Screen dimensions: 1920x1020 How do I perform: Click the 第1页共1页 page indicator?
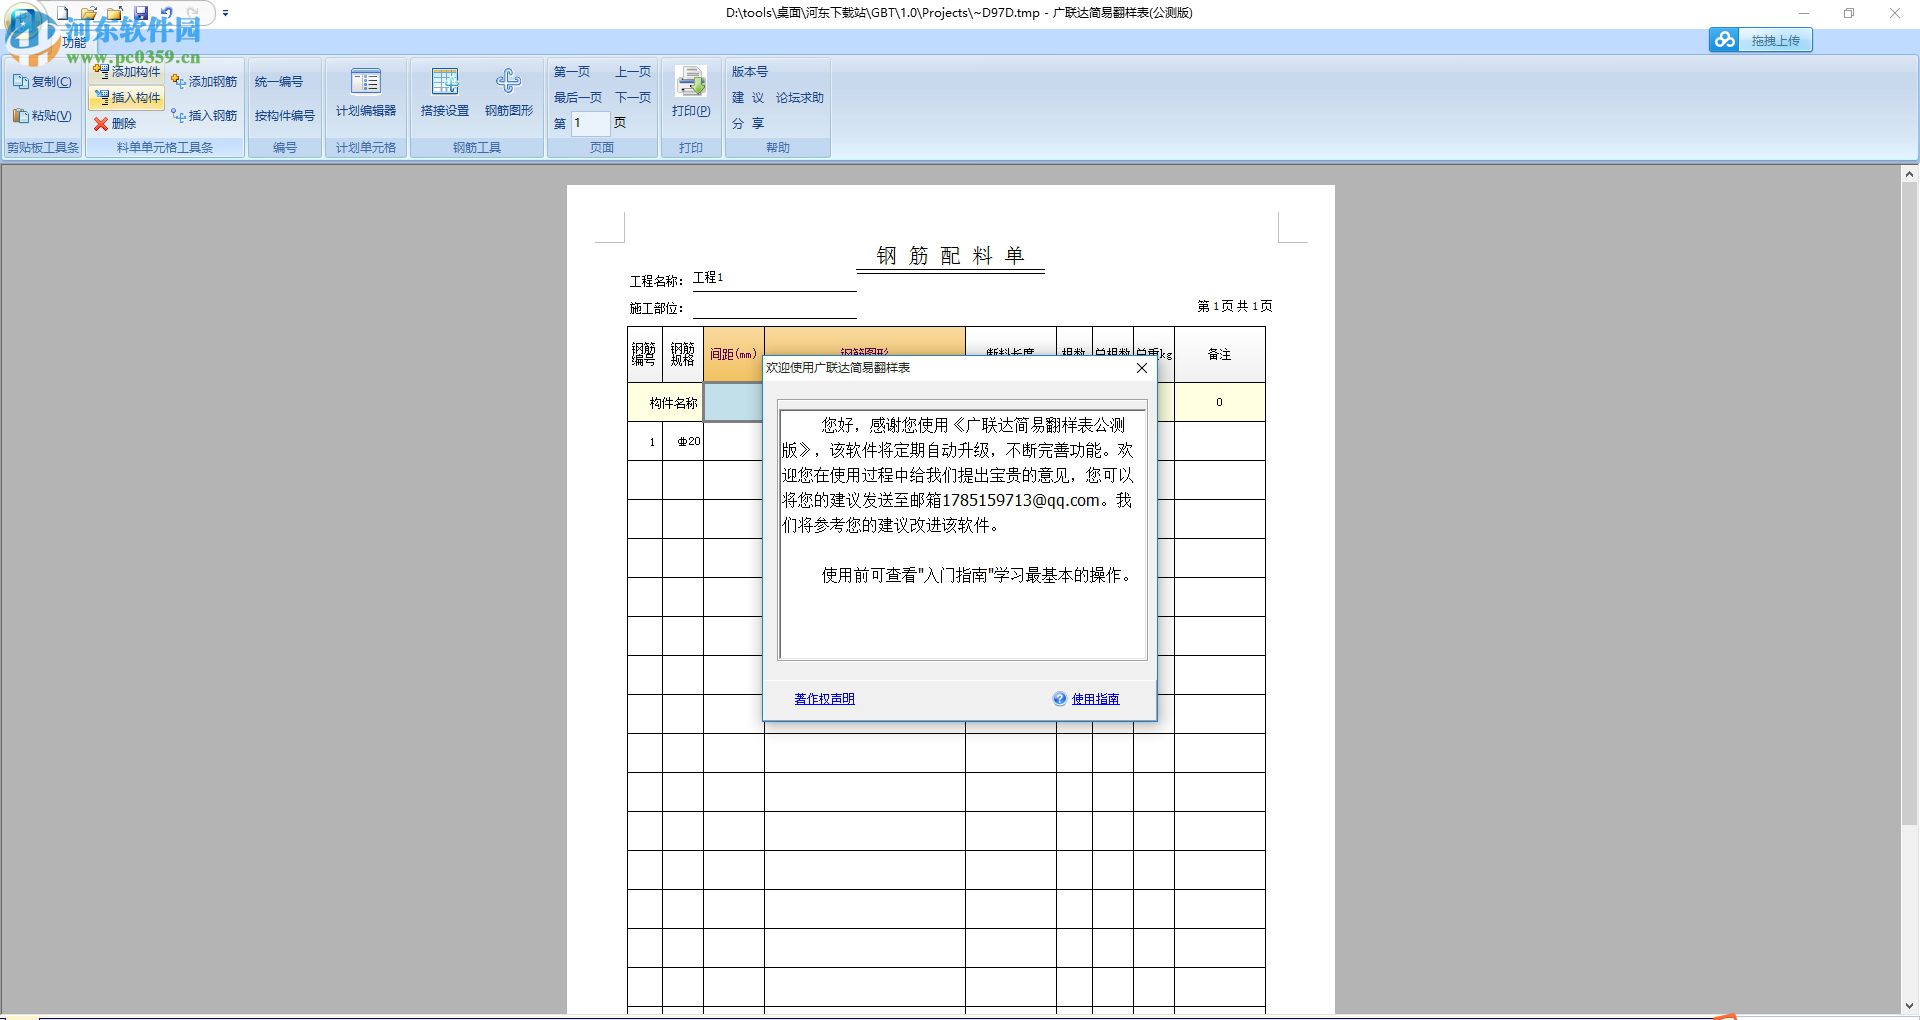pos(1235,306)
